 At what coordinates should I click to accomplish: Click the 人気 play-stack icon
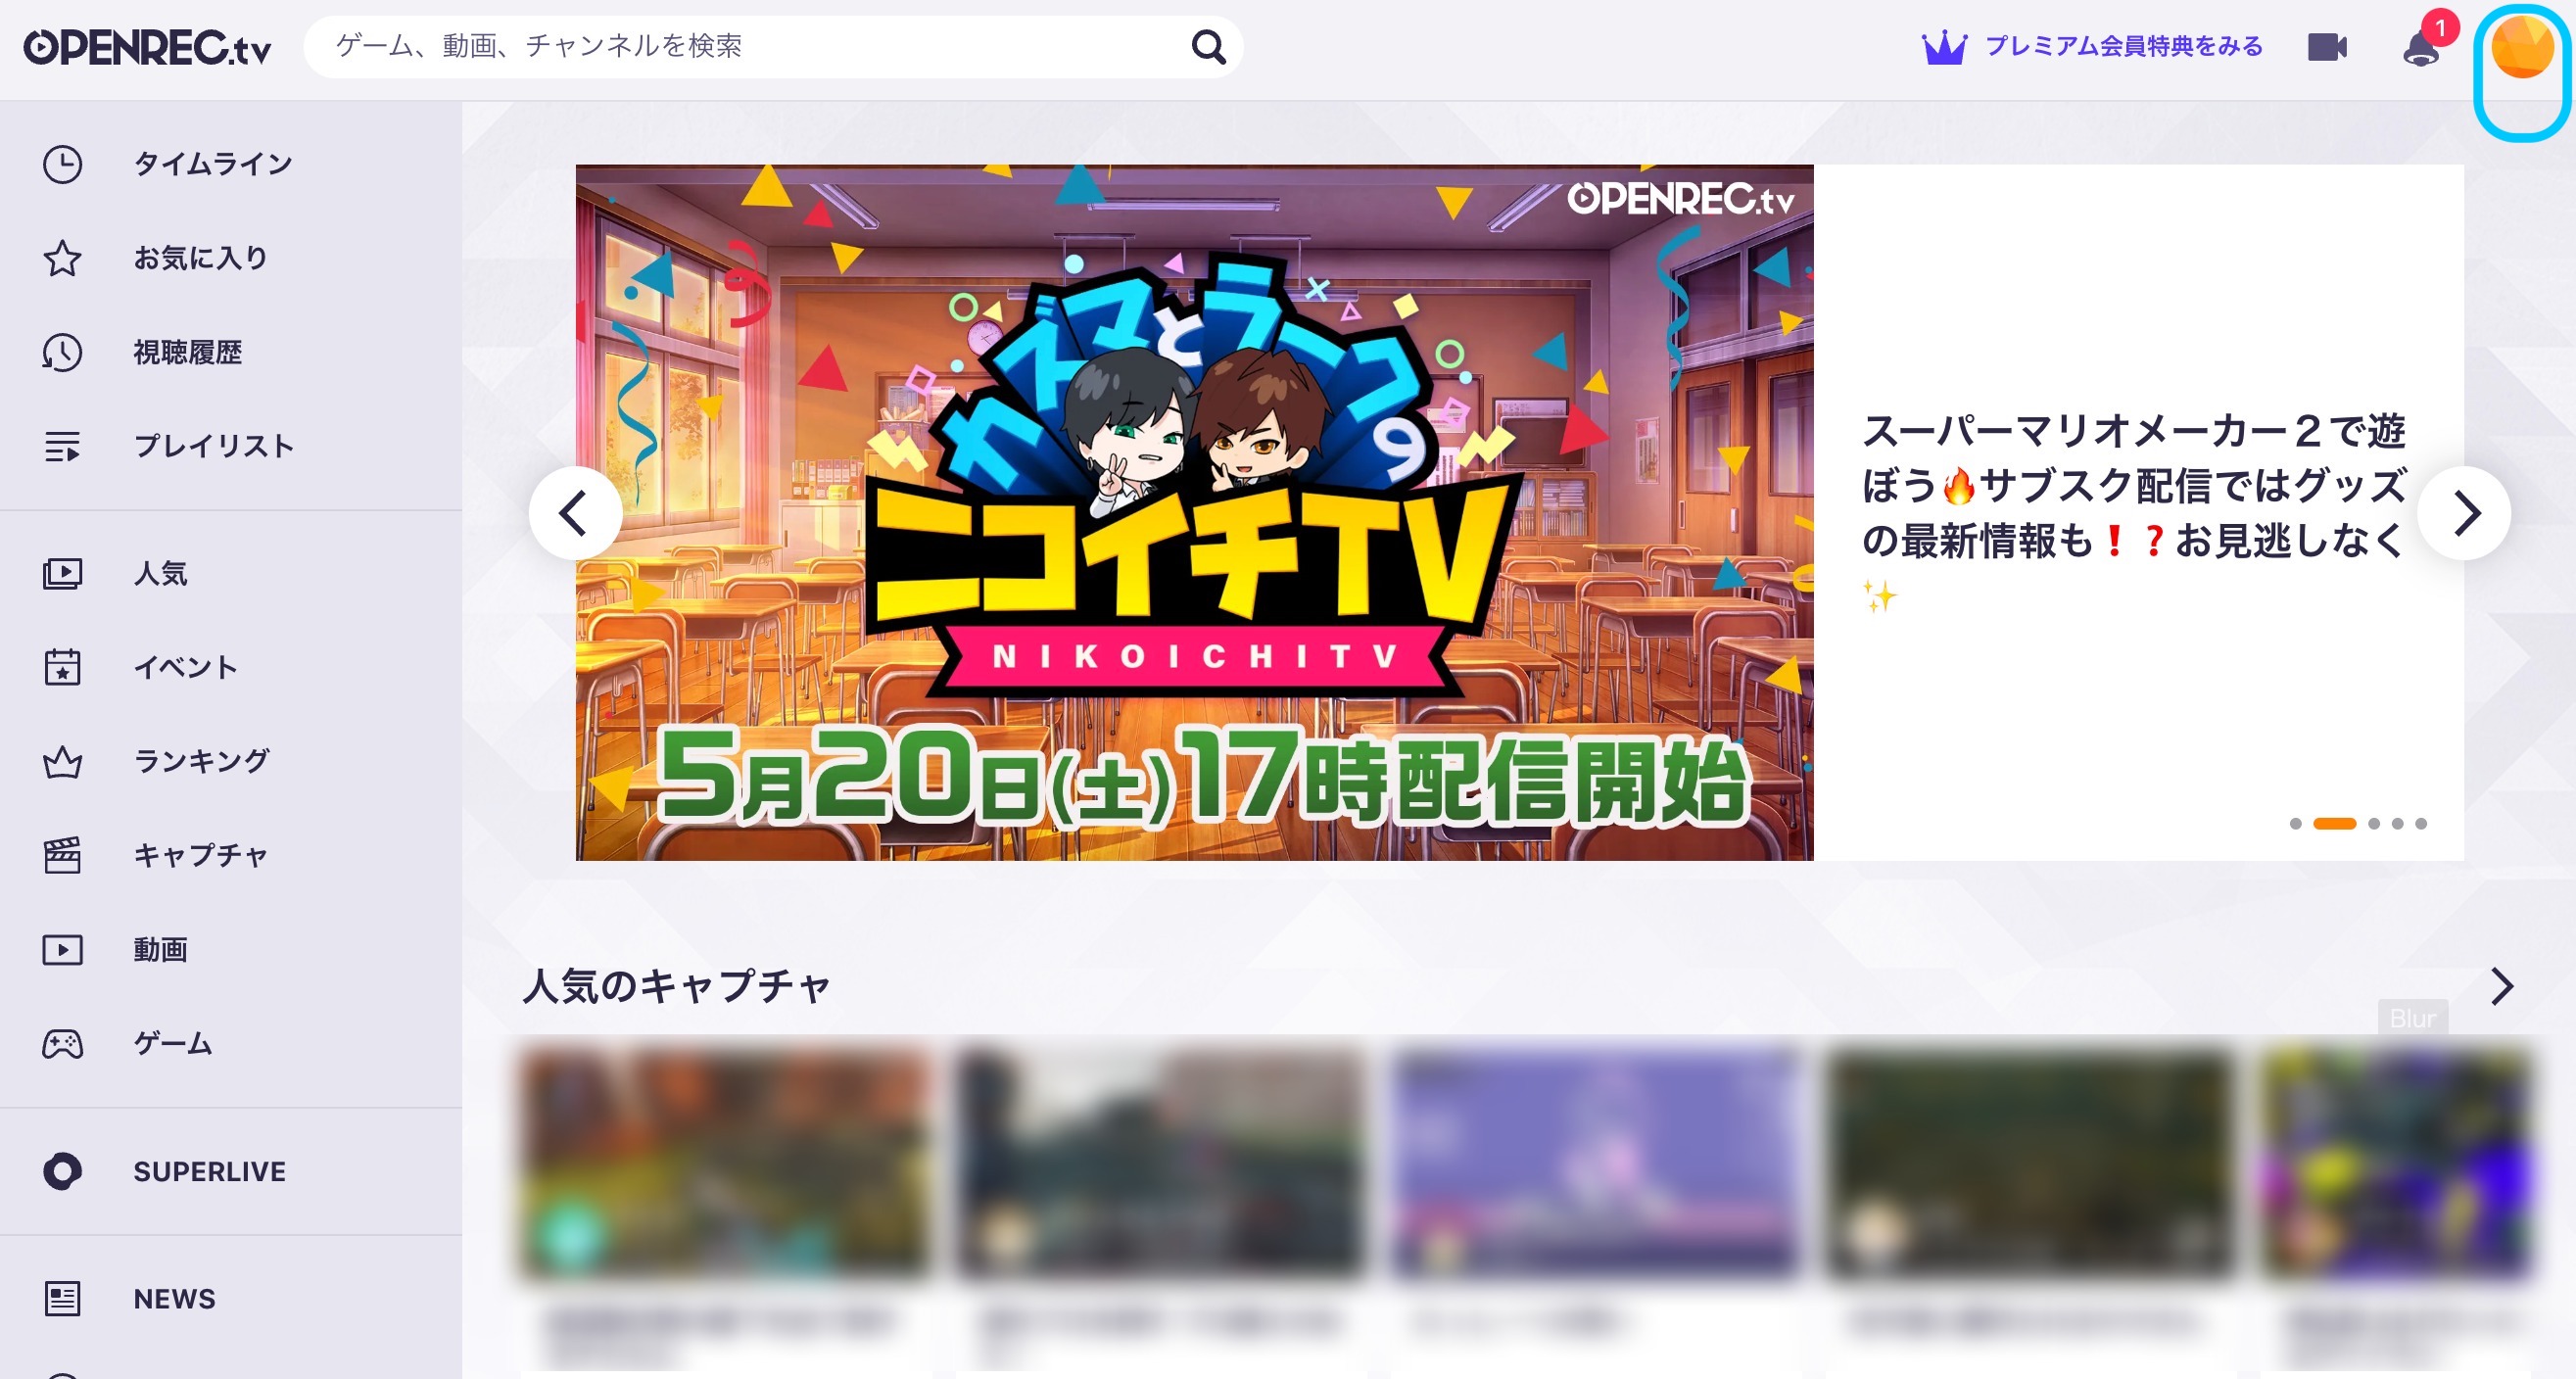(62, 574)
